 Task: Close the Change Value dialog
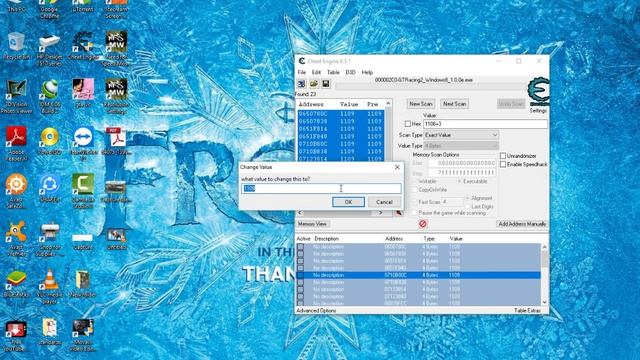(397, 167)
